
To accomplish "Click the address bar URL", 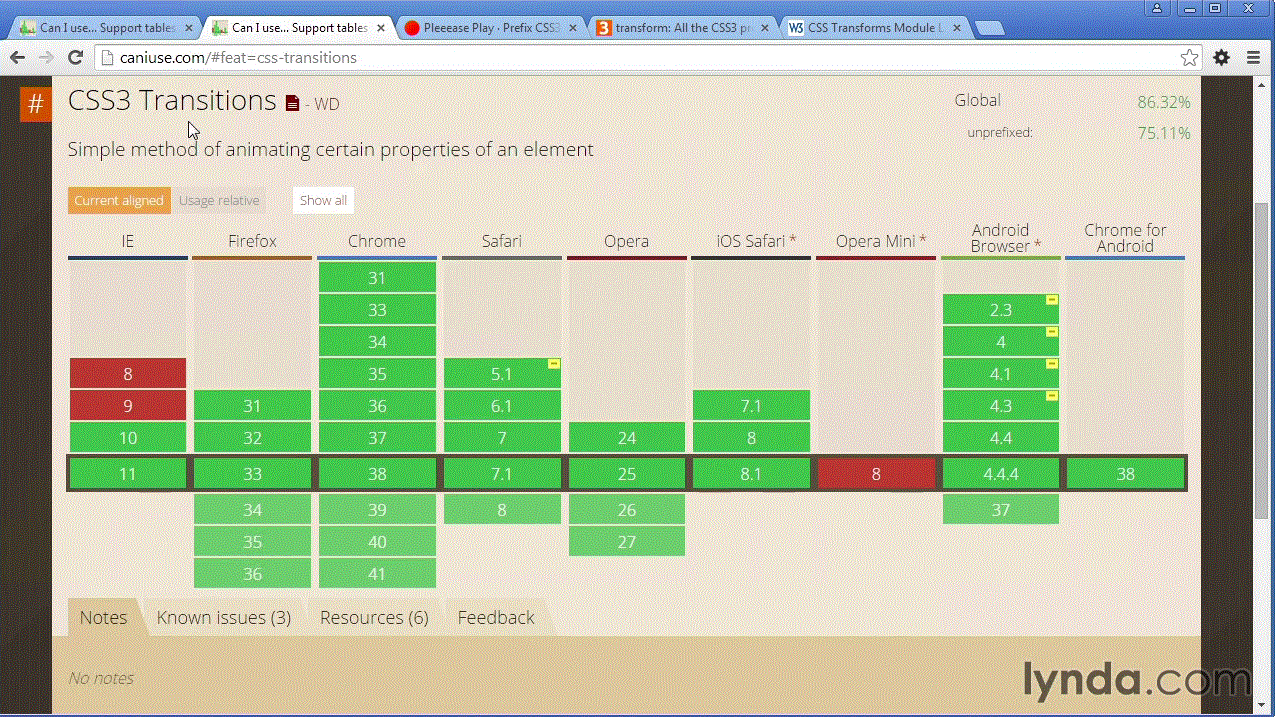I will point(238,58).
